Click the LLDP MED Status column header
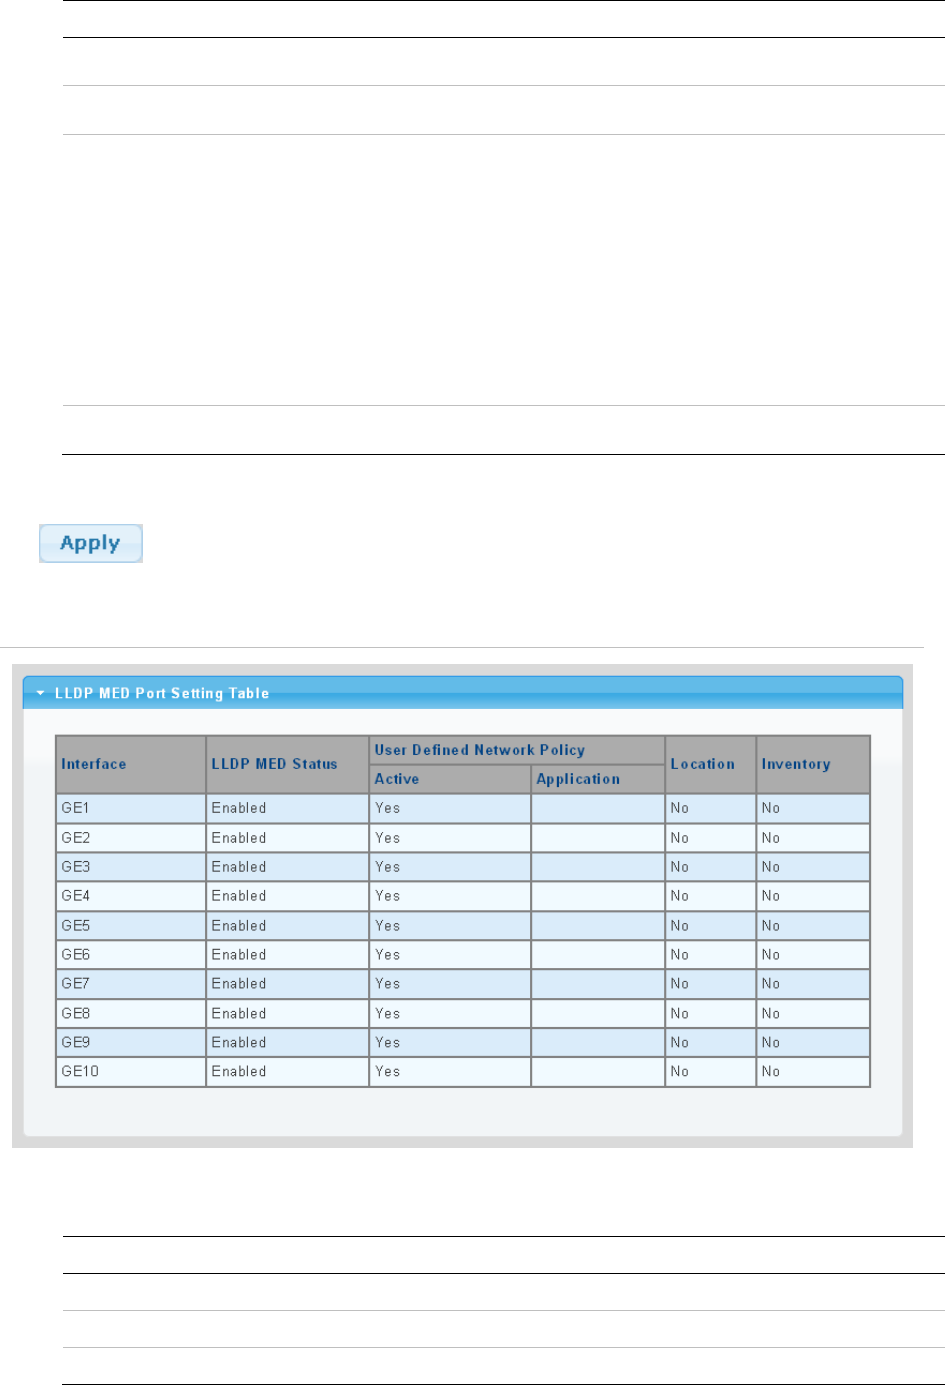 (287, 764)
